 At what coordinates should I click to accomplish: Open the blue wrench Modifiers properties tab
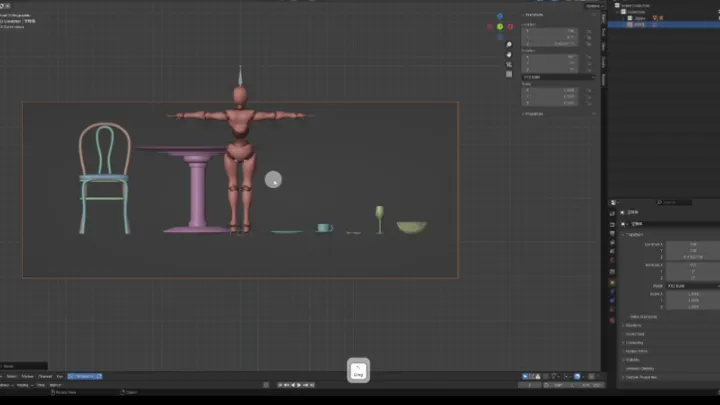click(x=612, y=292)
